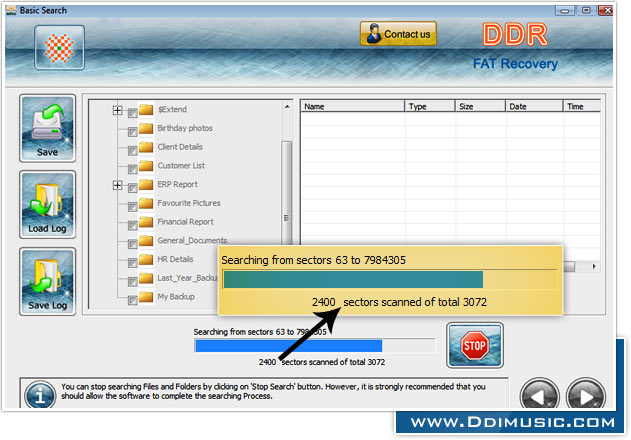The height and width of the screenshot is (440, 631).
Task: Click the Contact us button
Action: tap(398, 34)
